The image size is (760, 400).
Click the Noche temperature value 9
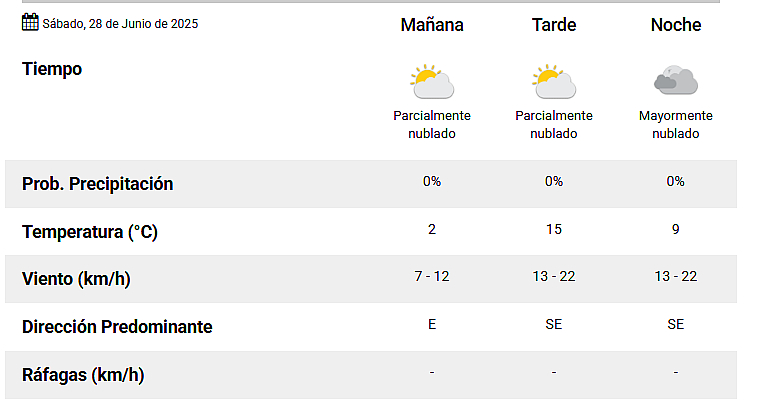[676, 229]
